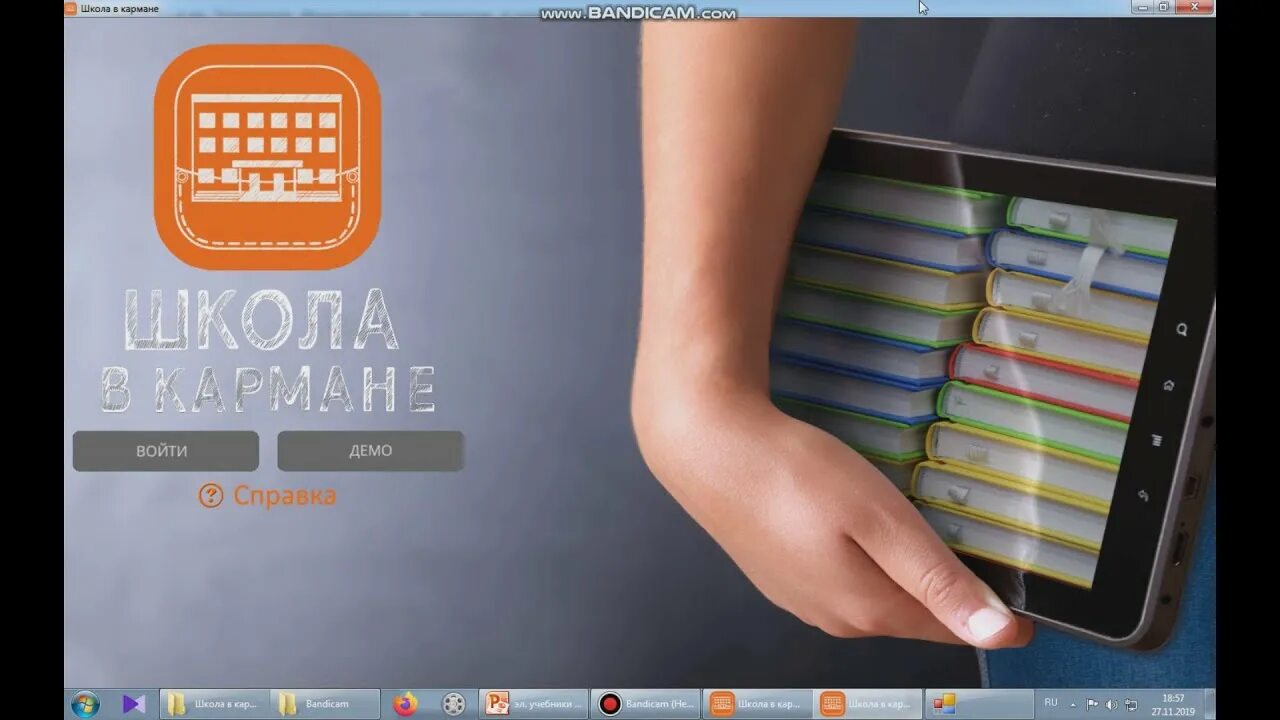The image size is (1280, 720).
Task: Open the network tray icon
Action: pos(1131,705)
